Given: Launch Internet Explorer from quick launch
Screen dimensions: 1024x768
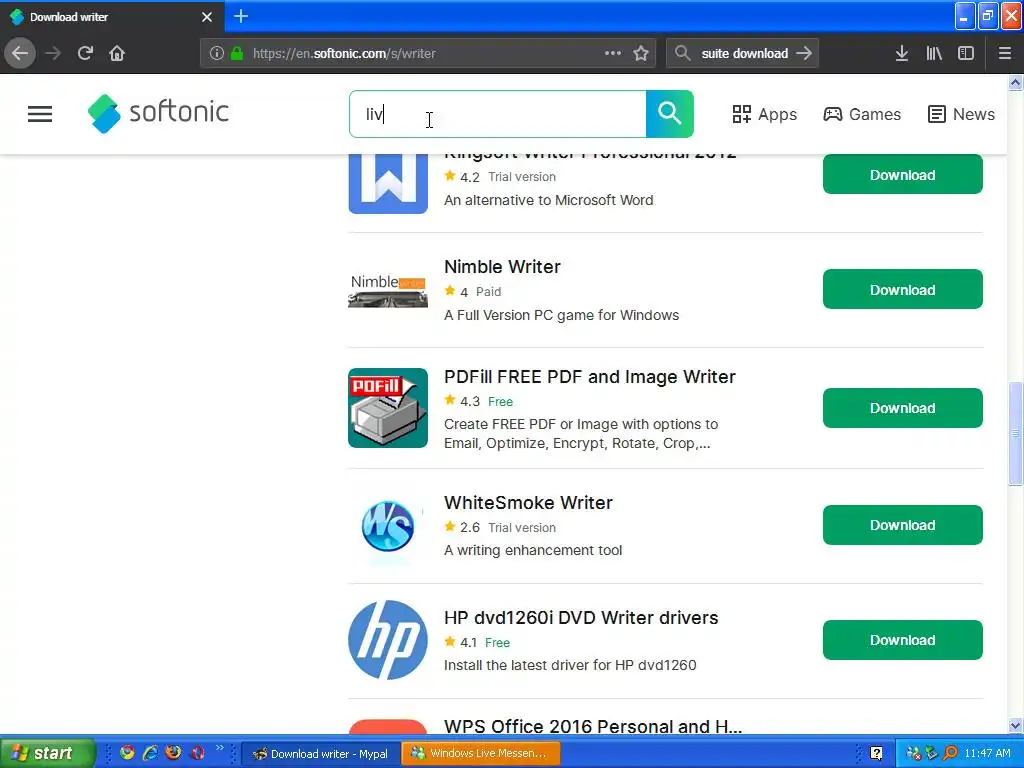Looking at the screenshot, I should coord(150,753).
